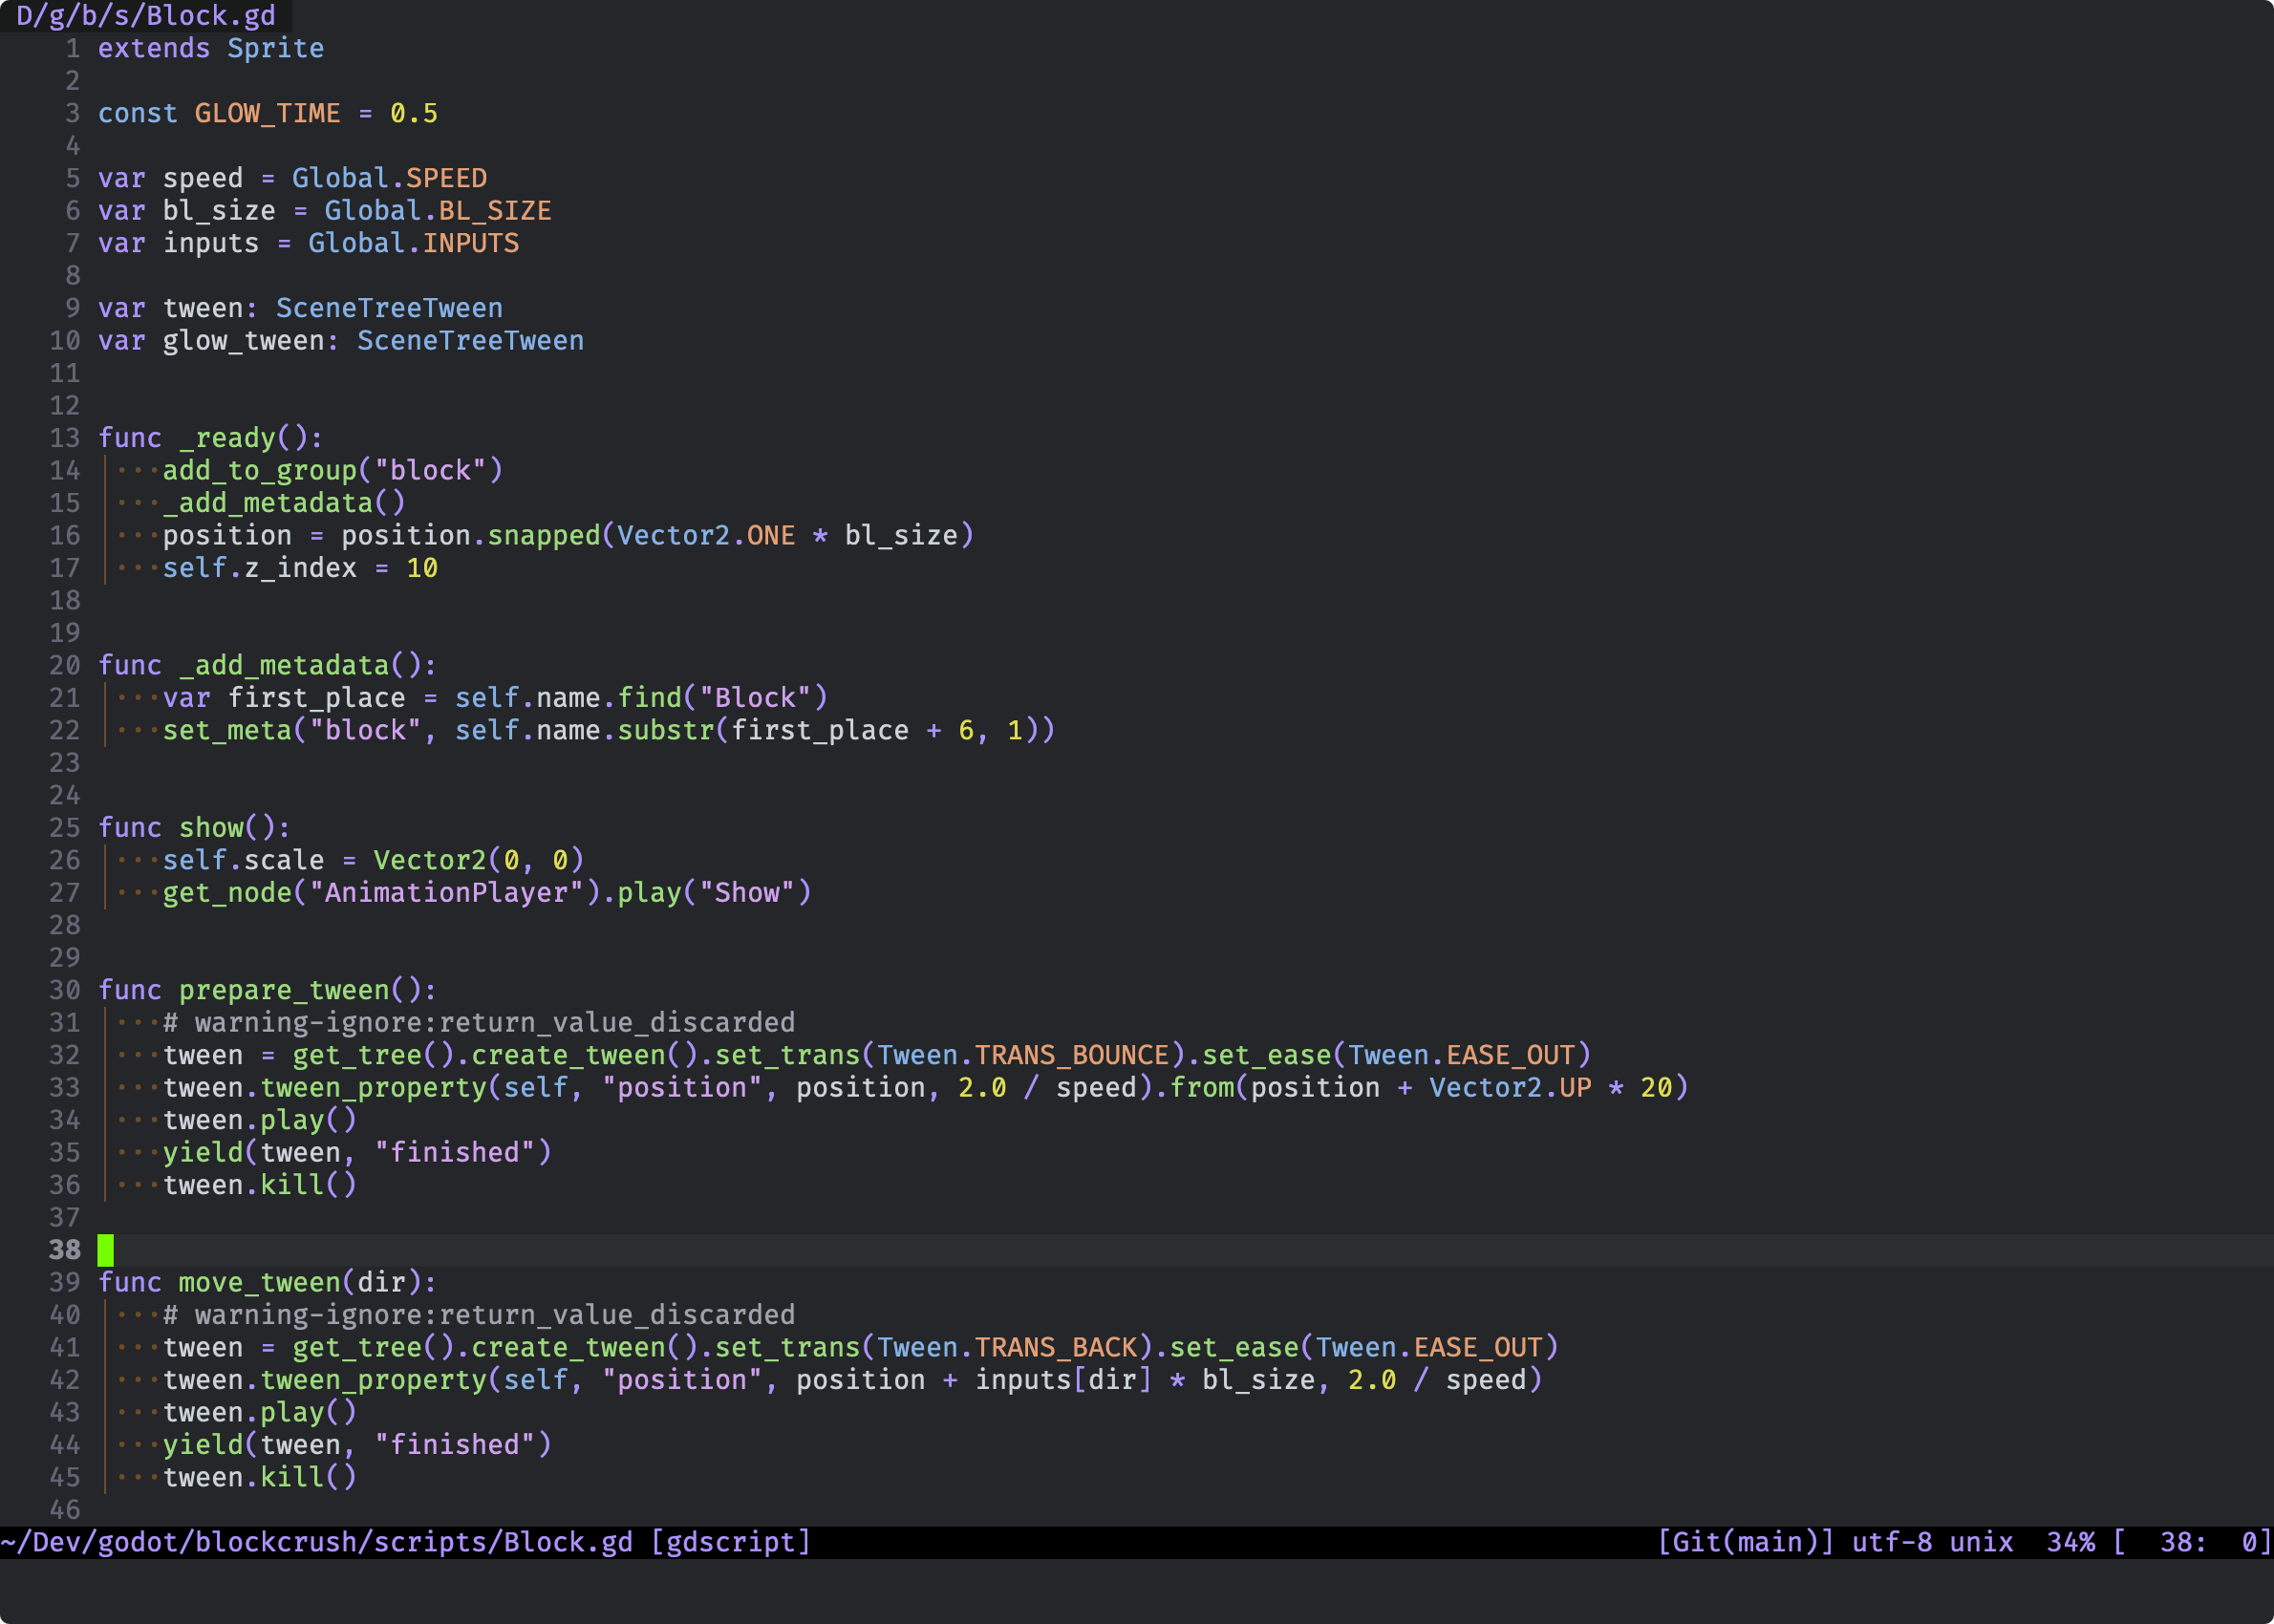Click line number 1 in the gutter
Screen dimensions: 2274x1624
pyautogui.click(x=73, y=48)
